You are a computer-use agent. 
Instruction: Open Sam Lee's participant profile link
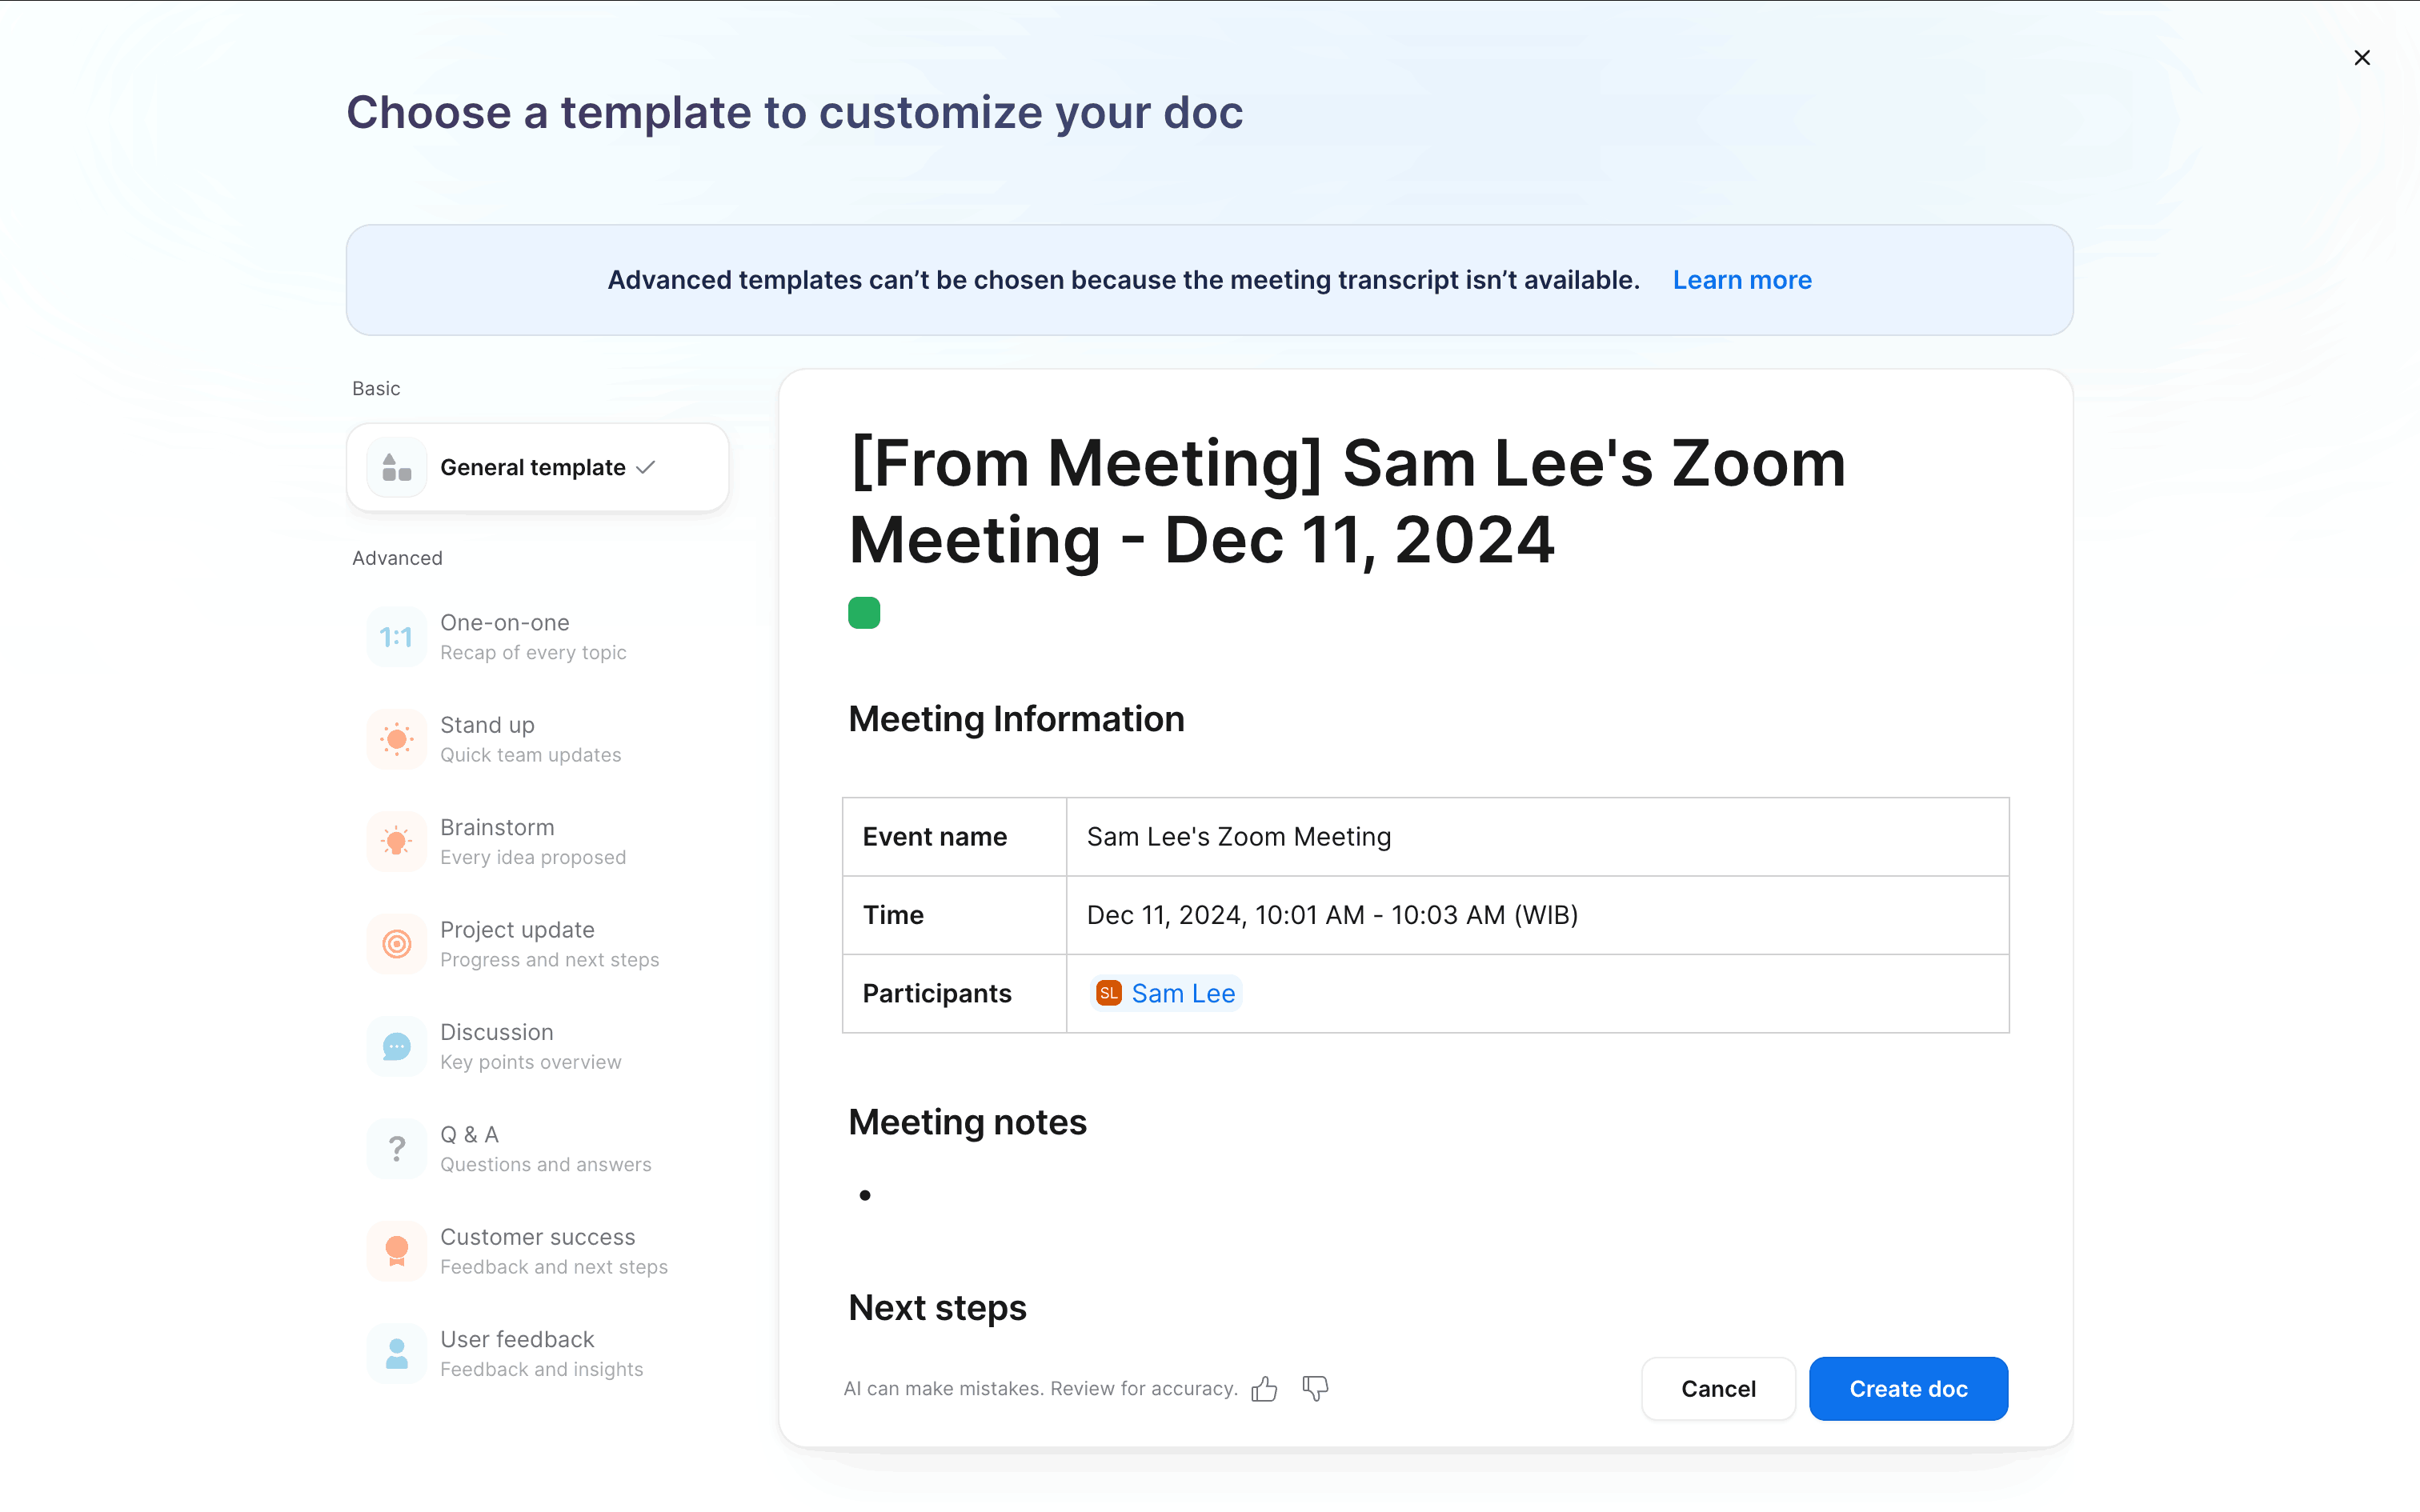pyautogui.click(x=1184, y=993)
